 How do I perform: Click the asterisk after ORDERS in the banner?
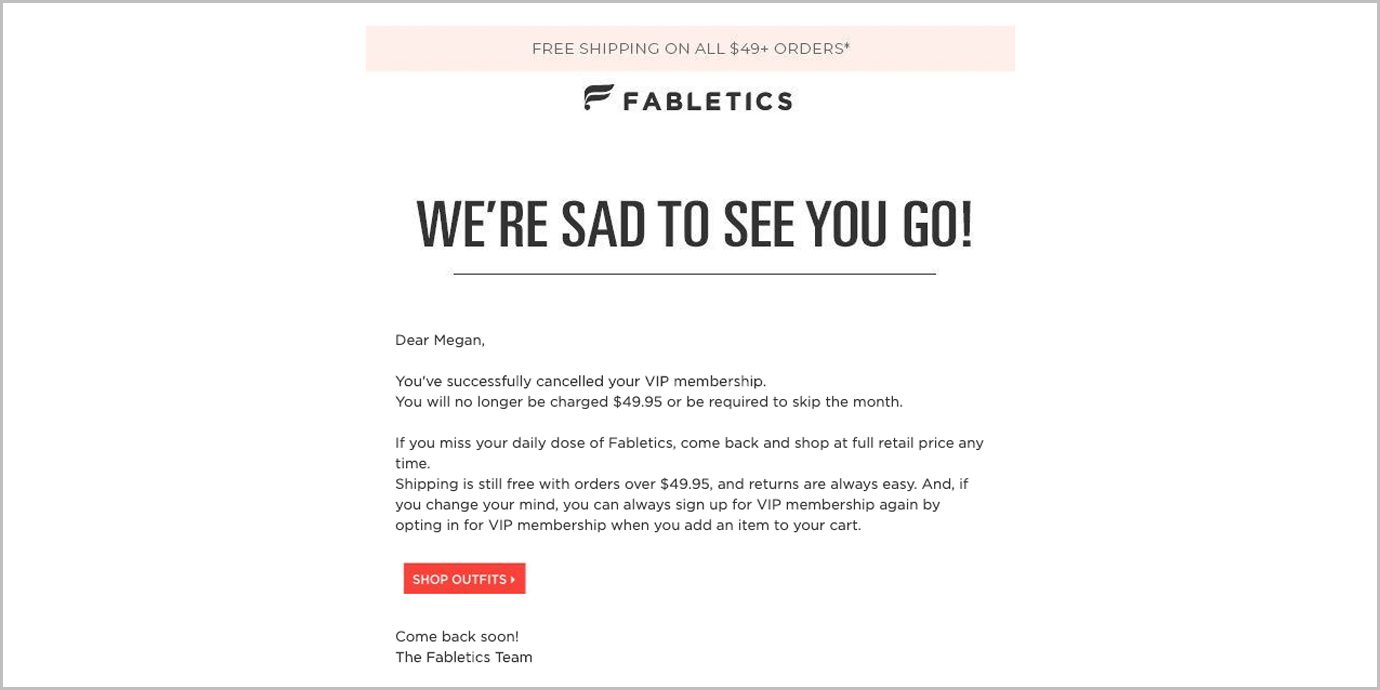point(847,45)
